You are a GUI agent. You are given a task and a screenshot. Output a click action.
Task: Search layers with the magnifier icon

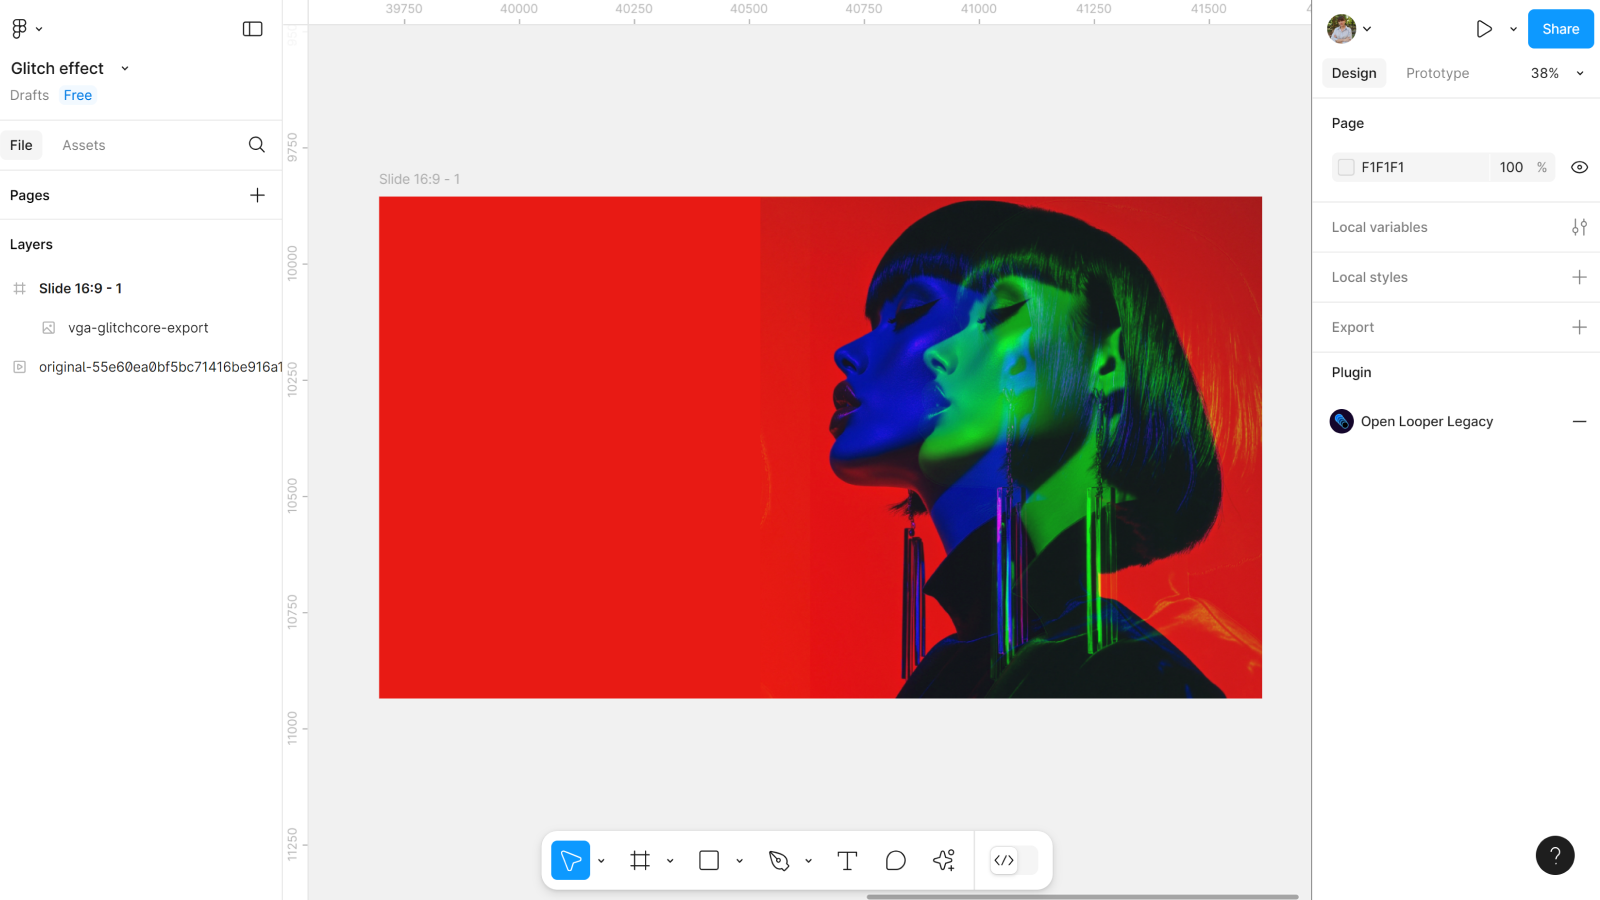click(257, 145)
